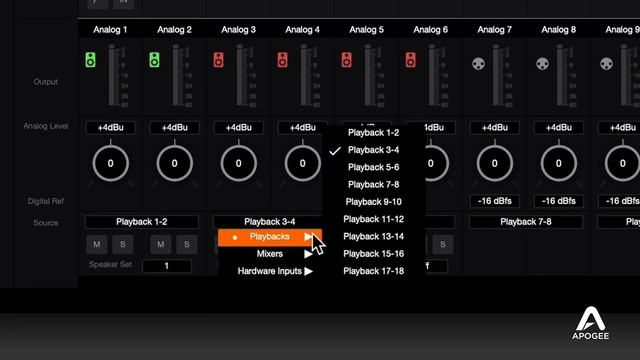
Task: Open Analog 1 +4dBu level dropdown
Action: pyautogui.click(x=111, y=128)
